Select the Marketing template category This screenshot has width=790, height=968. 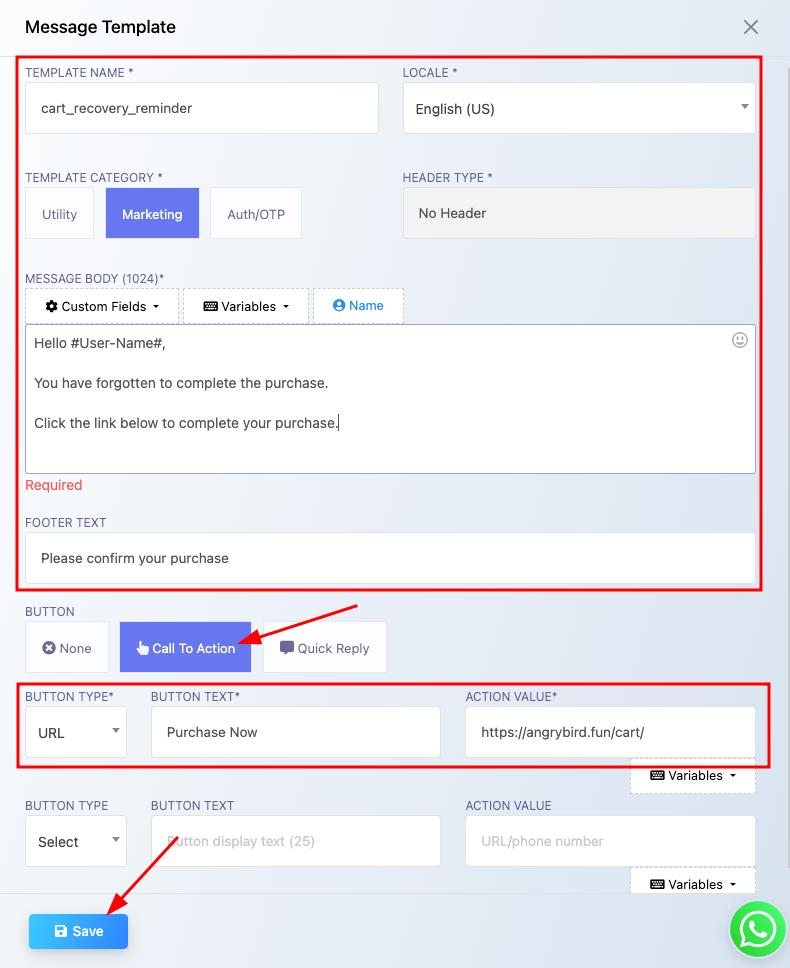tap(152, 214)
